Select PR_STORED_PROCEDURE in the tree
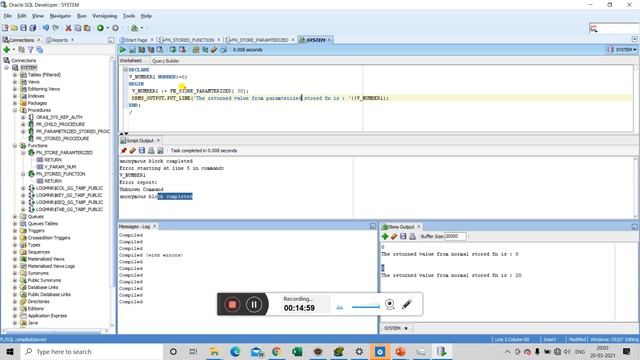This screenshot has width=640, height=360. pyautogui.click(x=62, y=138)
